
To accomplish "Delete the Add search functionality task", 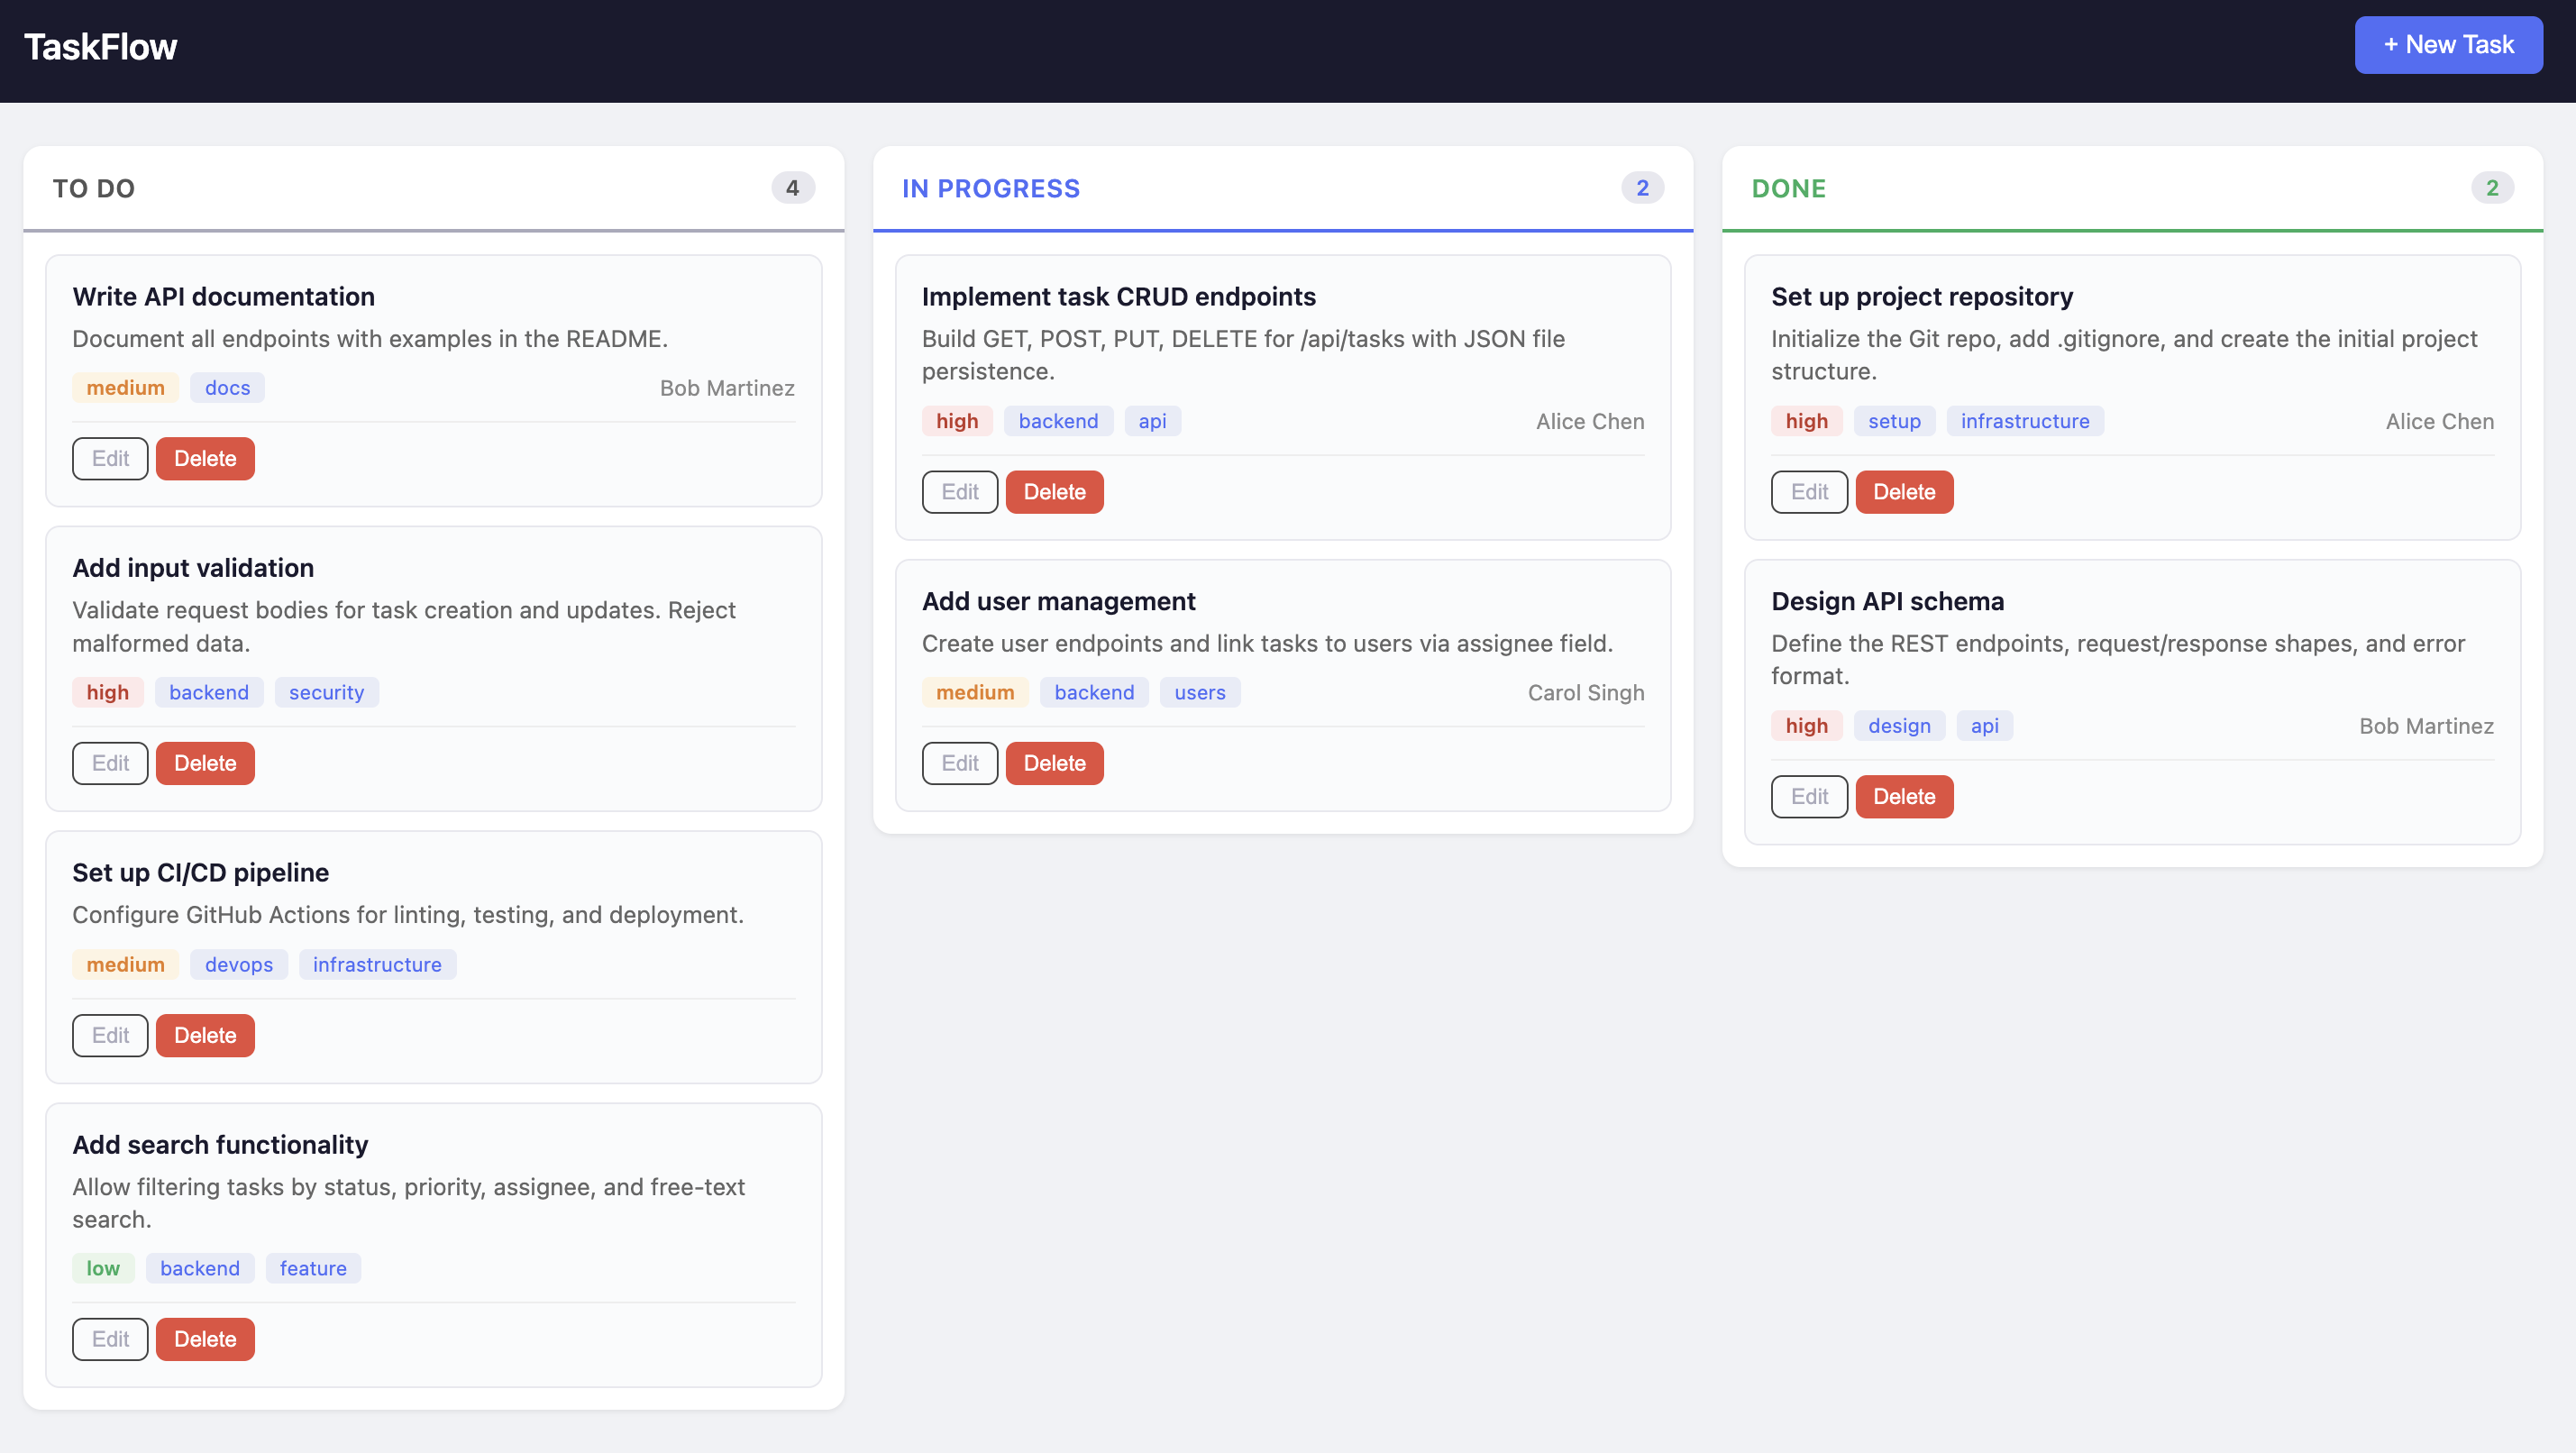I will point(205,1340).
